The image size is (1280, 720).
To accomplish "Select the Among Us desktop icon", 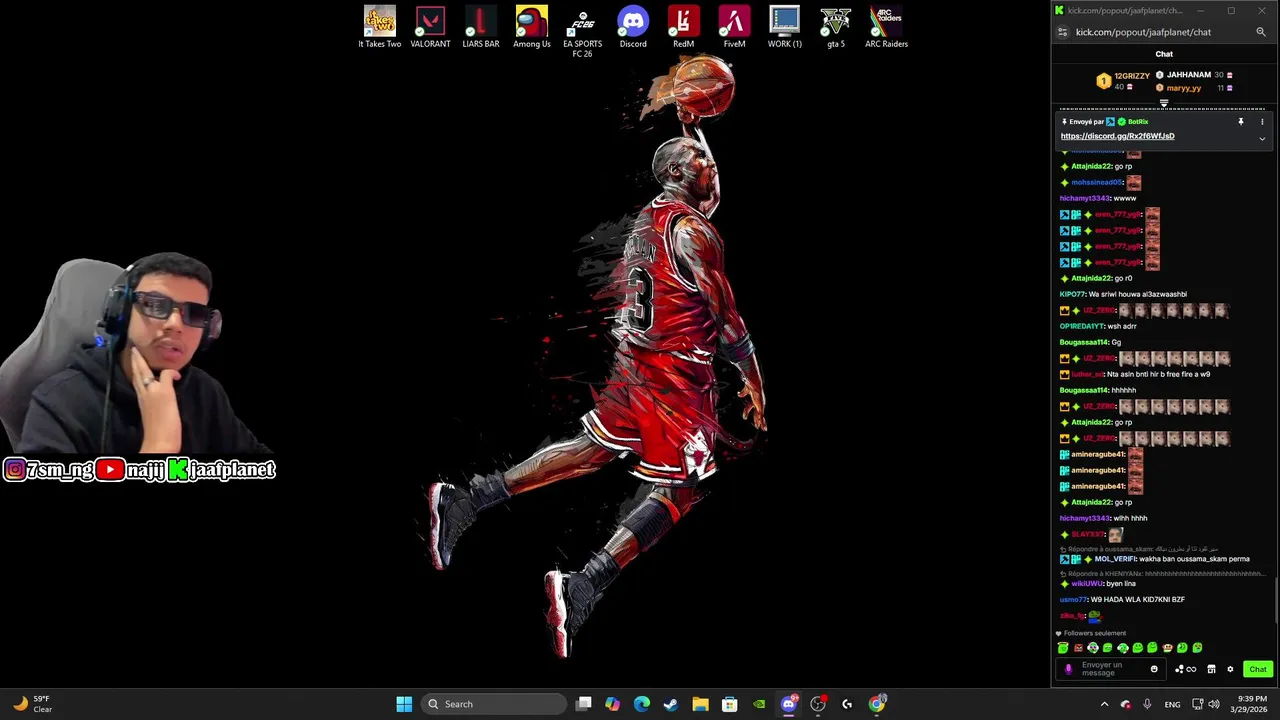I will pyautogui.click(x=532, y=27).
